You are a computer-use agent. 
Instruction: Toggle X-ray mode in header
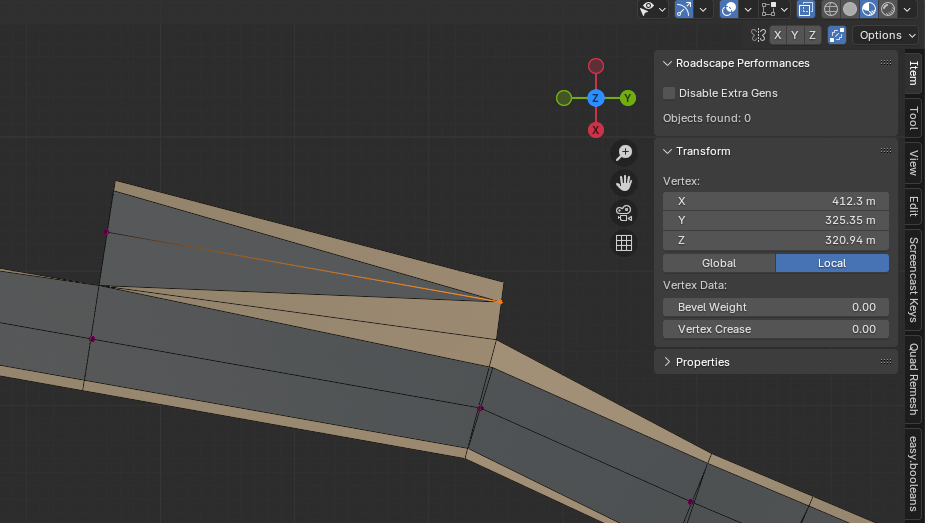point(806,9)
